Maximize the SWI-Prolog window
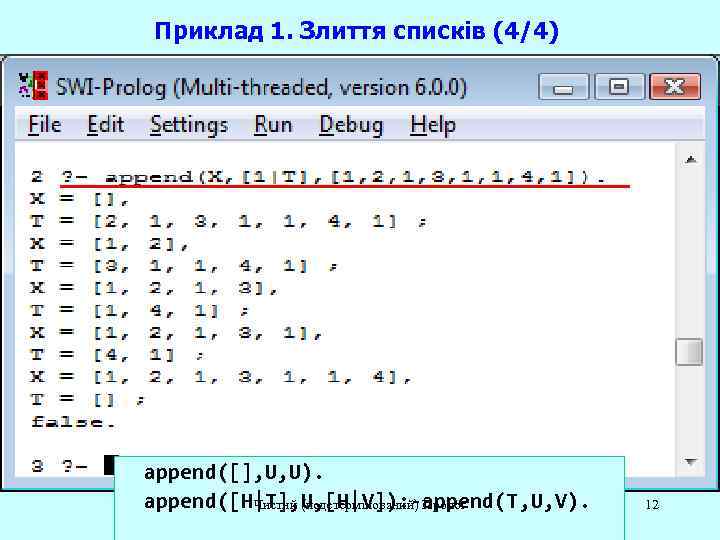The height and width of the screenshot is (540, 720). [x=619, y=86]
